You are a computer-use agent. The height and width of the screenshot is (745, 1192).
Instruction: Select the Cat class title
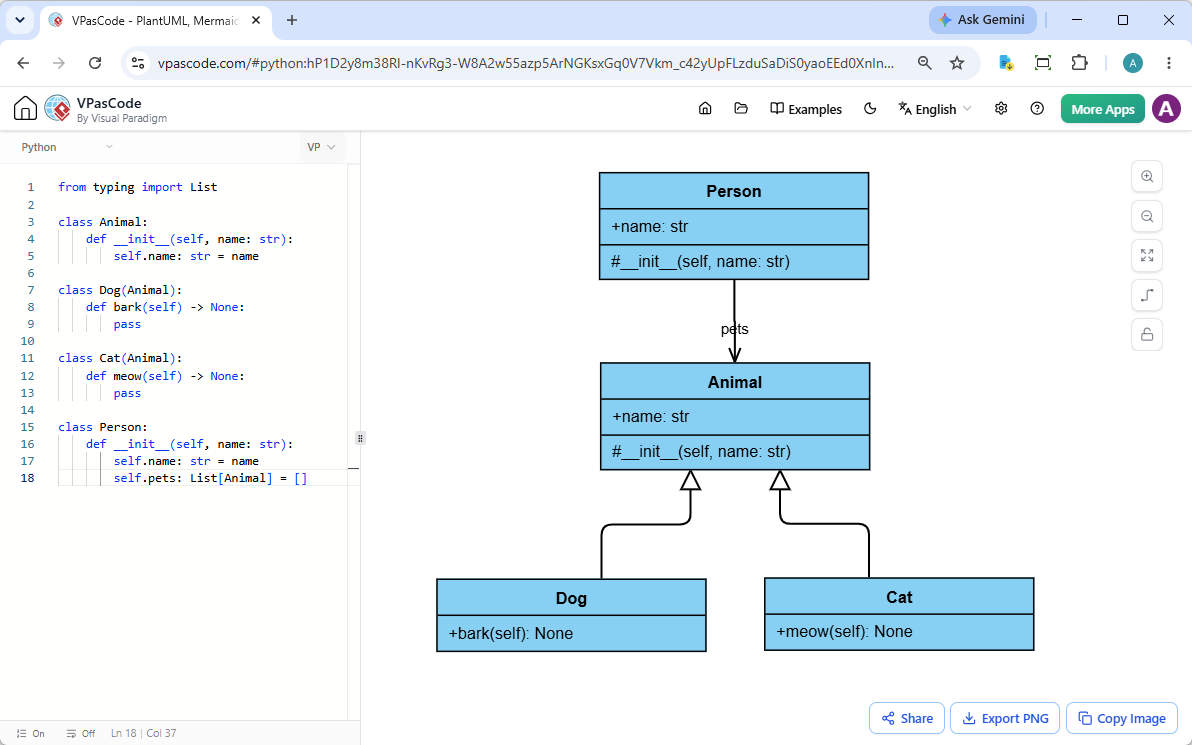click(x=899, y=598)
